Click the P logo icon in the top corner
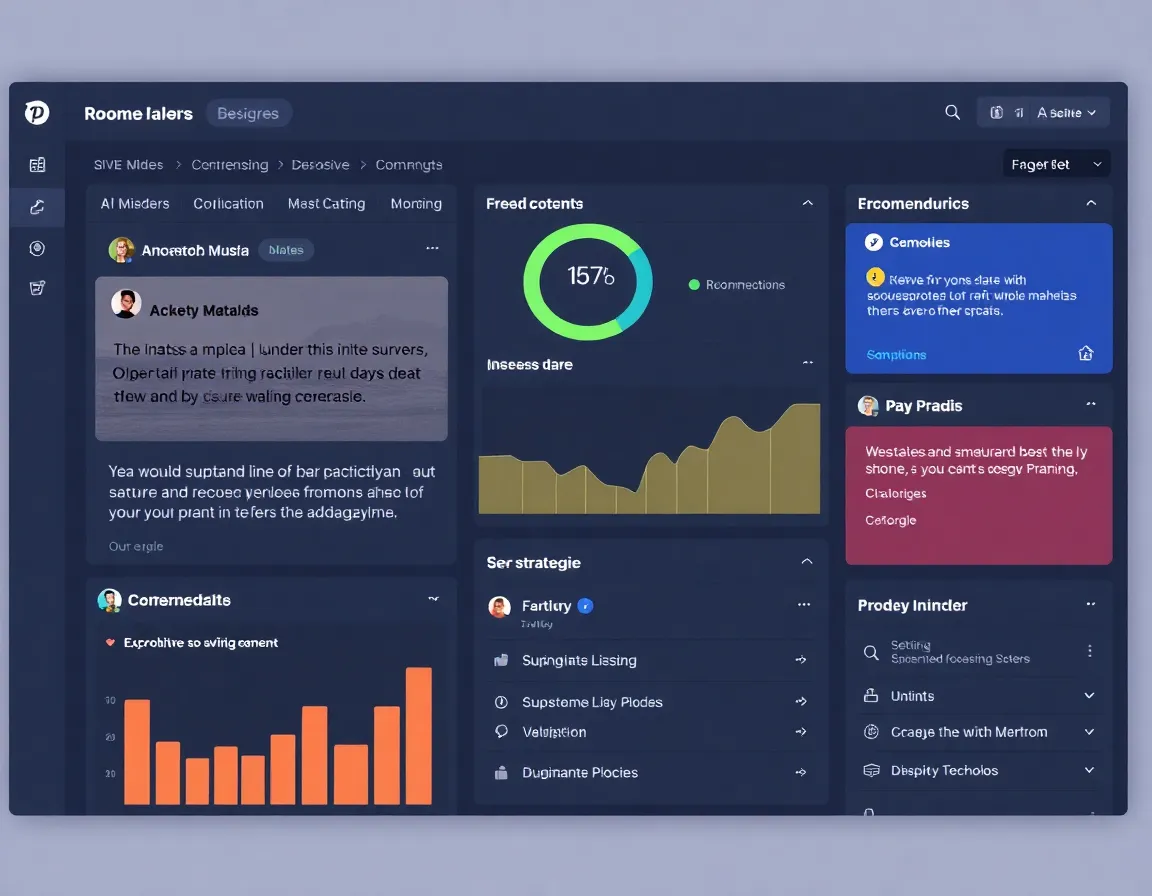 (37, 112)
